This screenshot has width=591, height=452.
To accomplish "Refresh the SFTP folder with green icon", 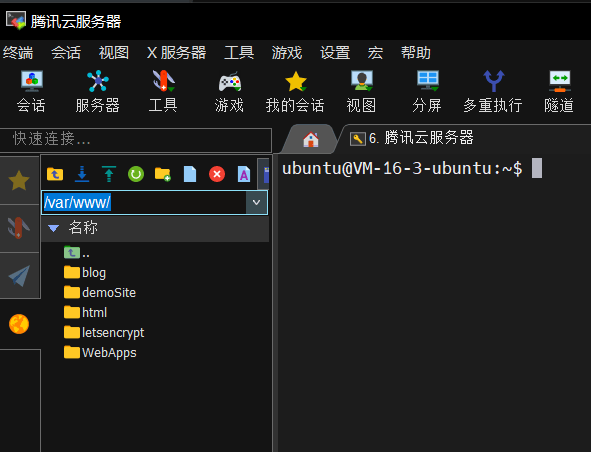I will [136, 174].
